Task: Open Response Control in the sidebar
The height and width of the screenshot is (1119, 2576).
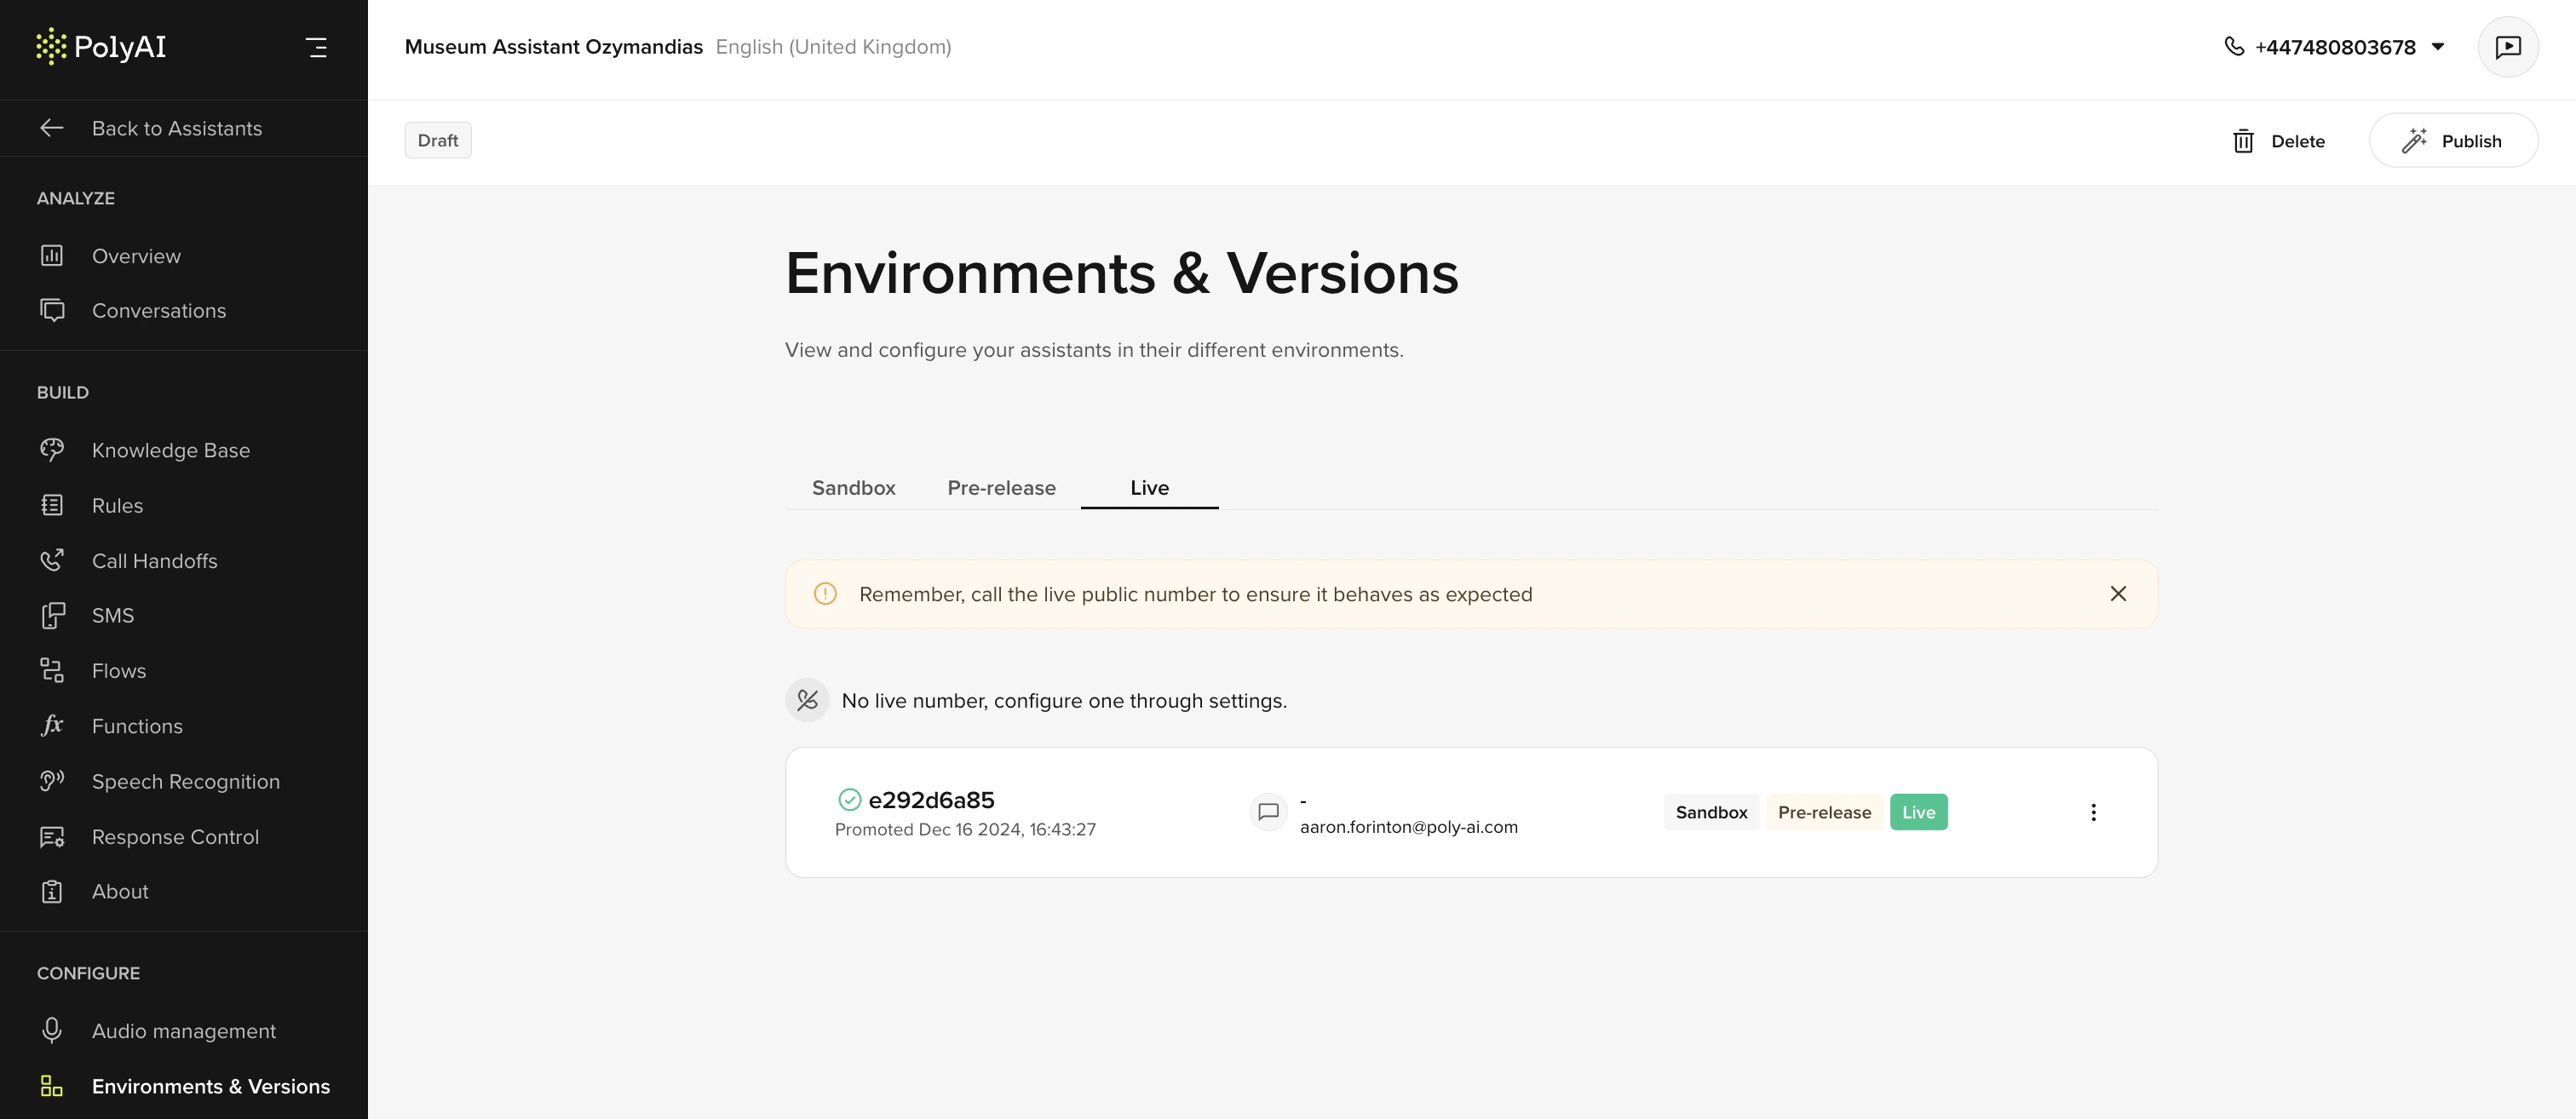Action: [175, 837]
